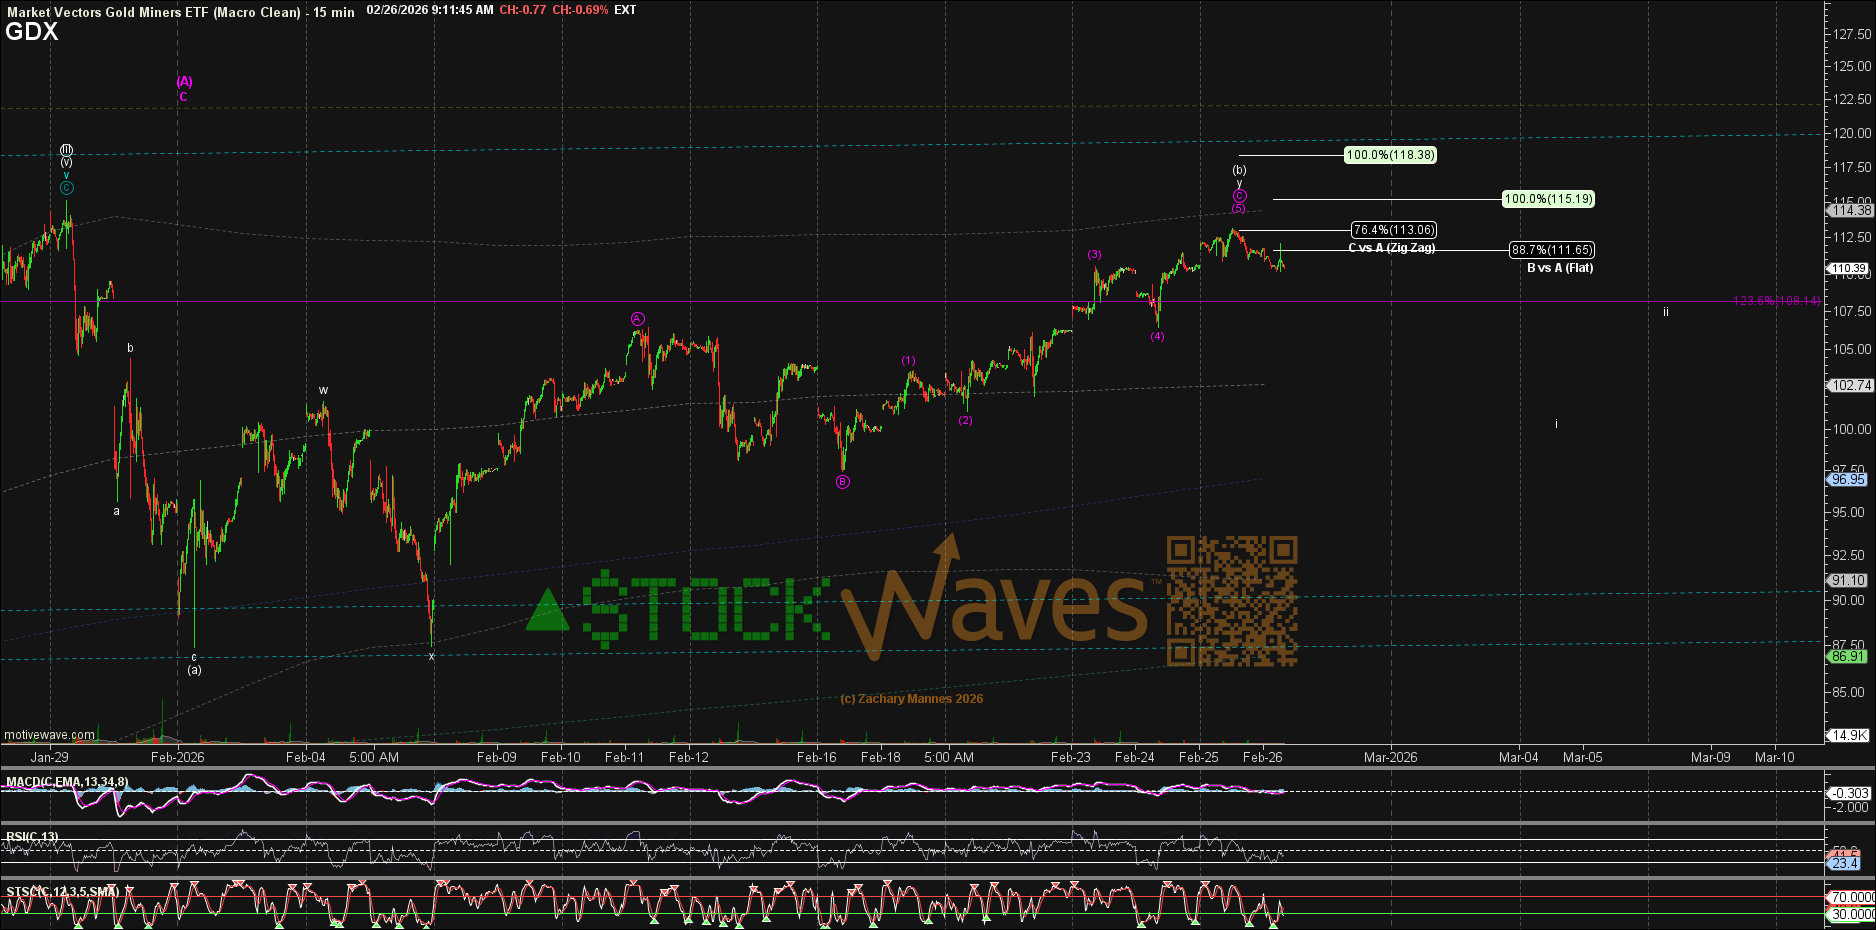Click the 110.39 current price marker
Image resolution: width=1876 pixels, height=930 pixels.
[1848, 269]
